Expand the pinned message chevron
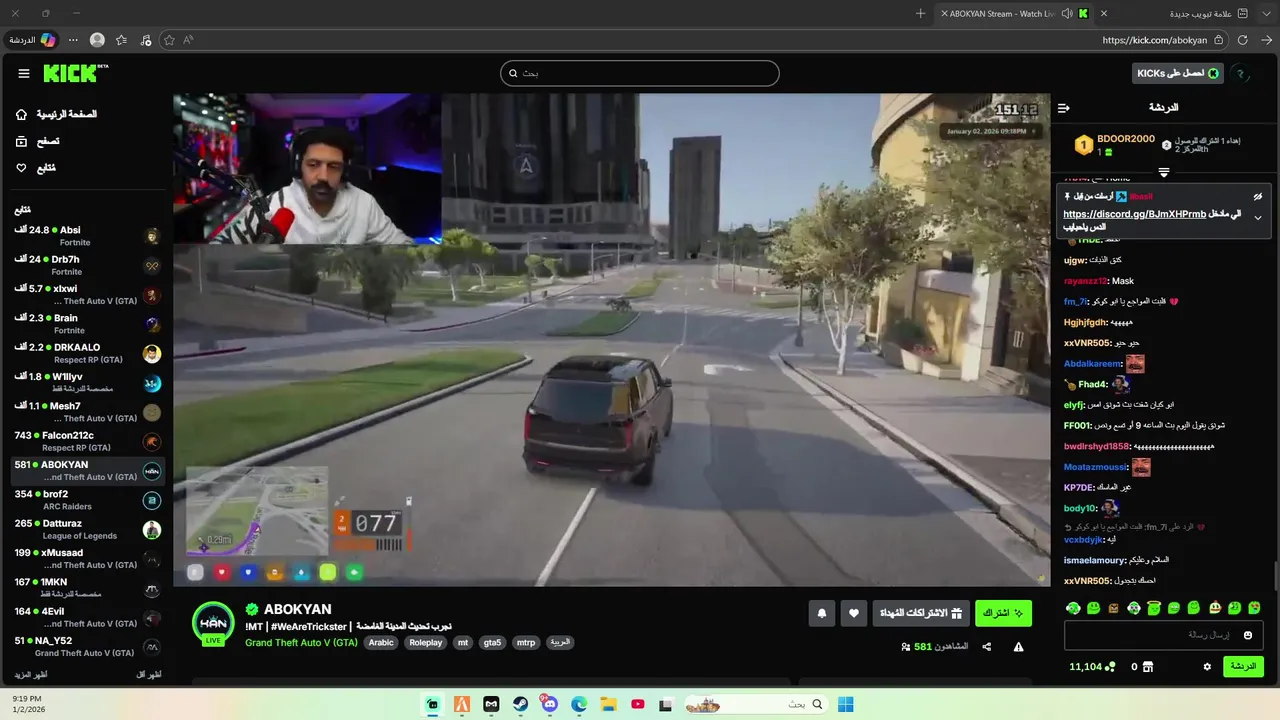This screenshot has width=1280, height=720. pyautogui.click(x=1258, y=218)
